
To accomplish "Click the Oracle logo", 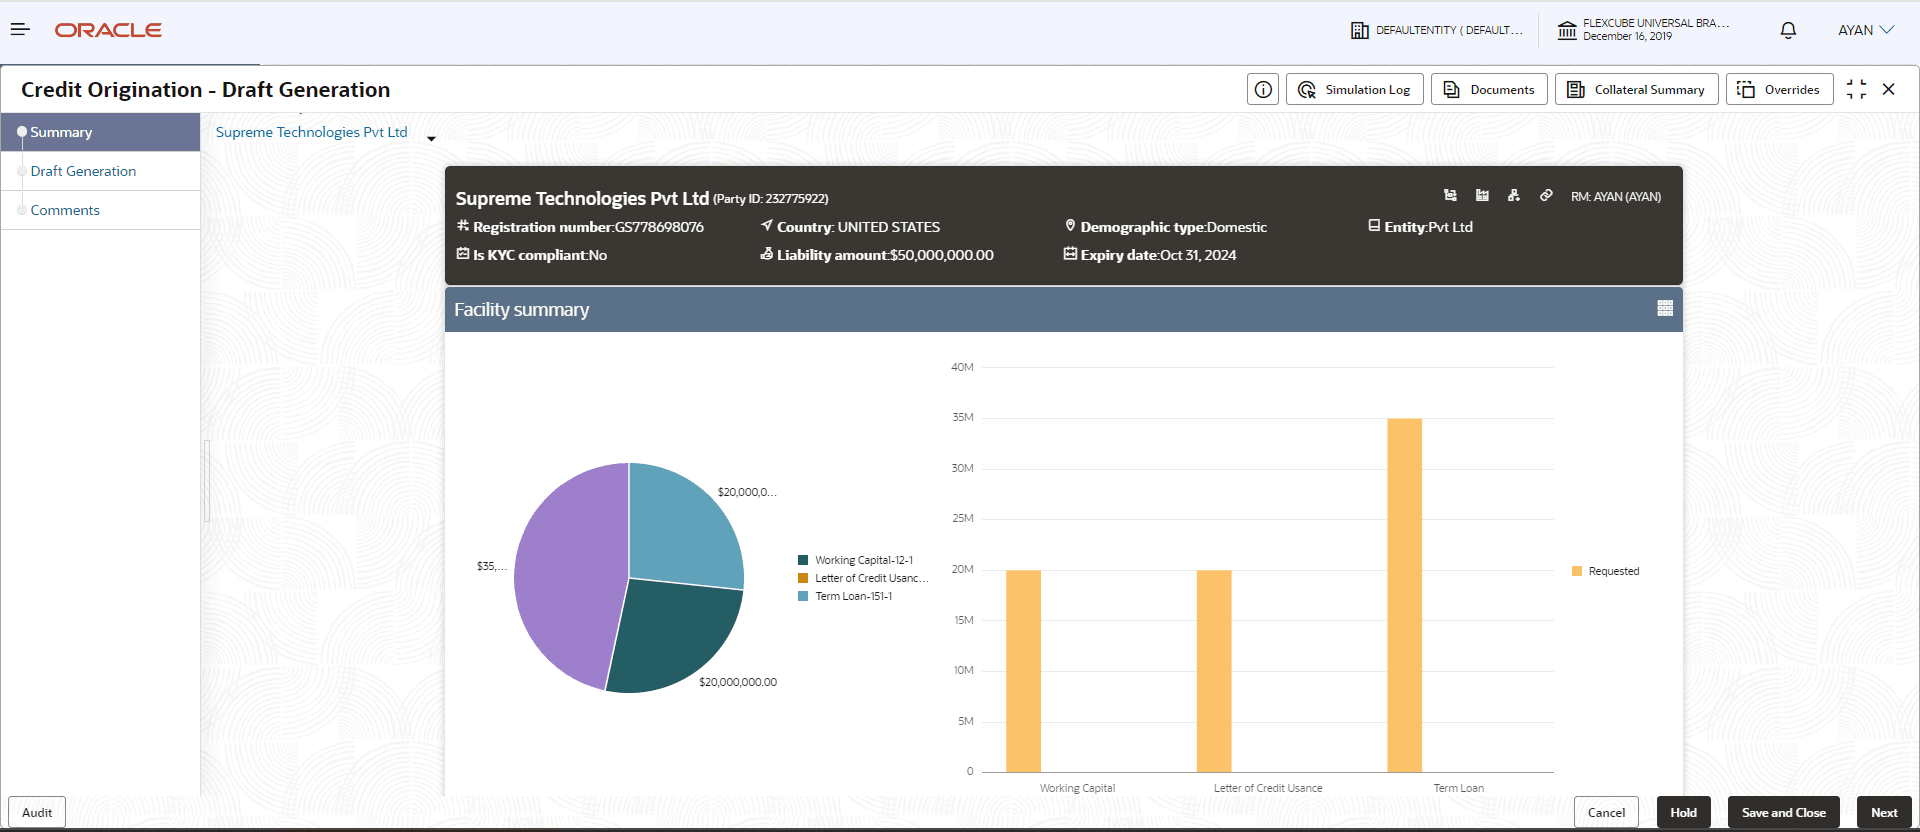I will 108,30.
